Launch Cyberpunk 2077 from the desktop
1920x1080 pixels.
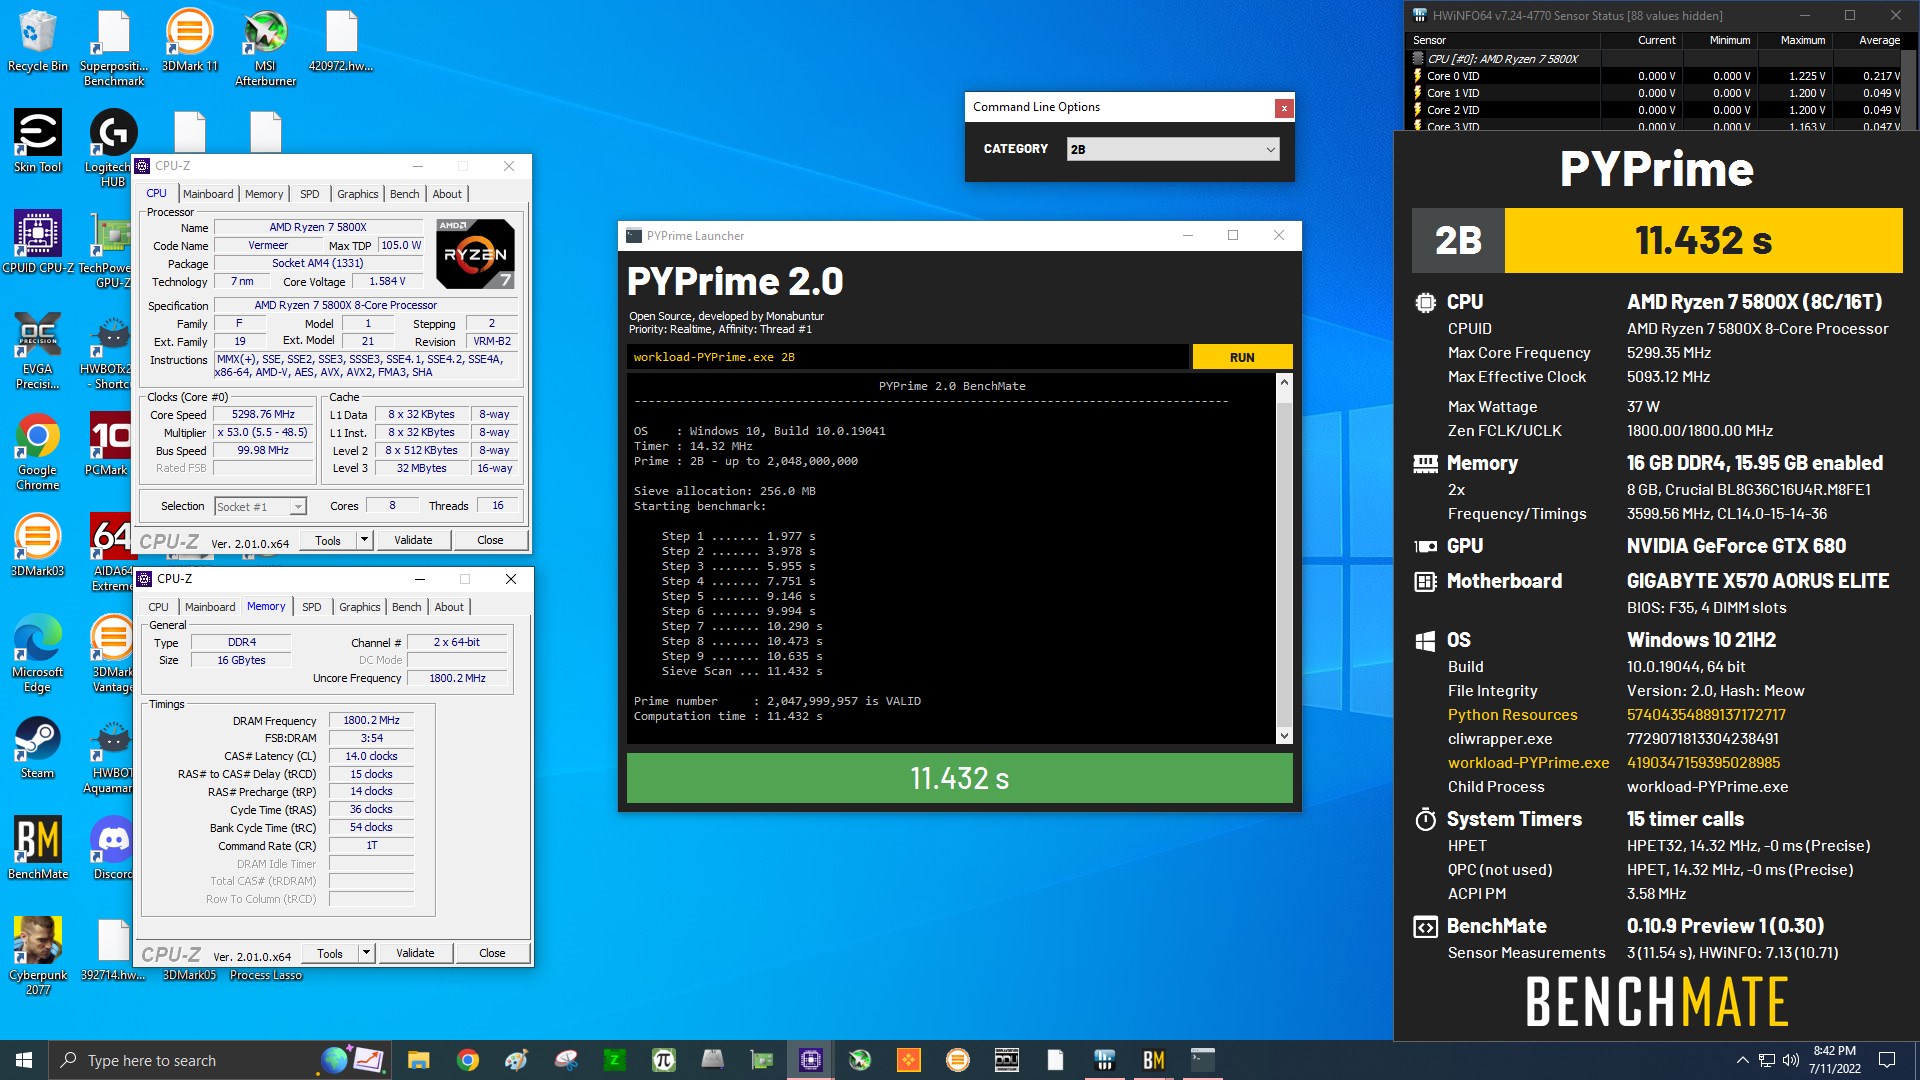(38, 957)
